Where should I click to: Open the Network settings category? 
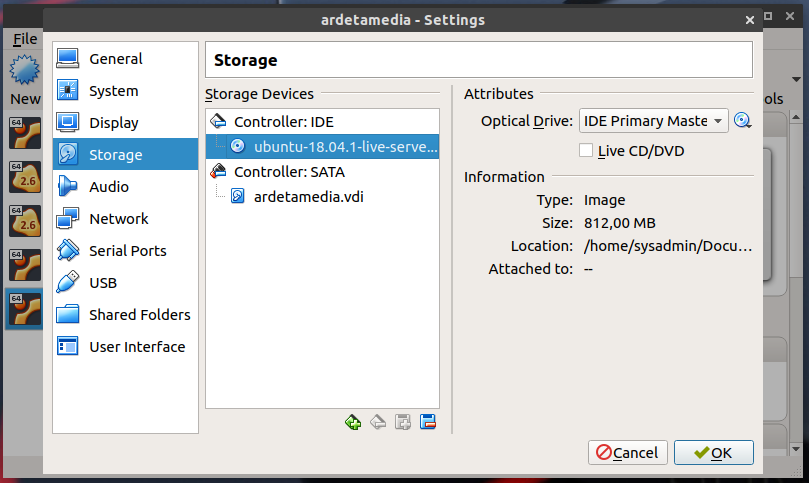pos(118,219)
